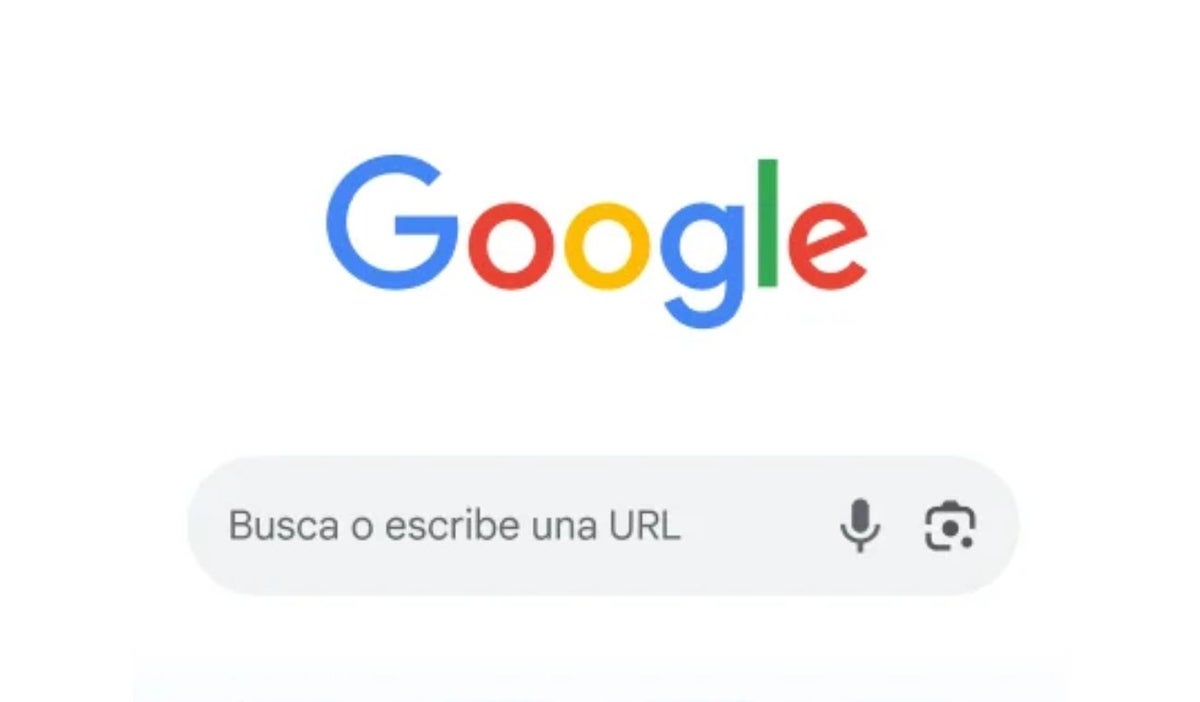Image resolution: width=1200 pixels, height=702 pixels.
Task: Click the blue capital G of the logo
Action: point(393,221)
